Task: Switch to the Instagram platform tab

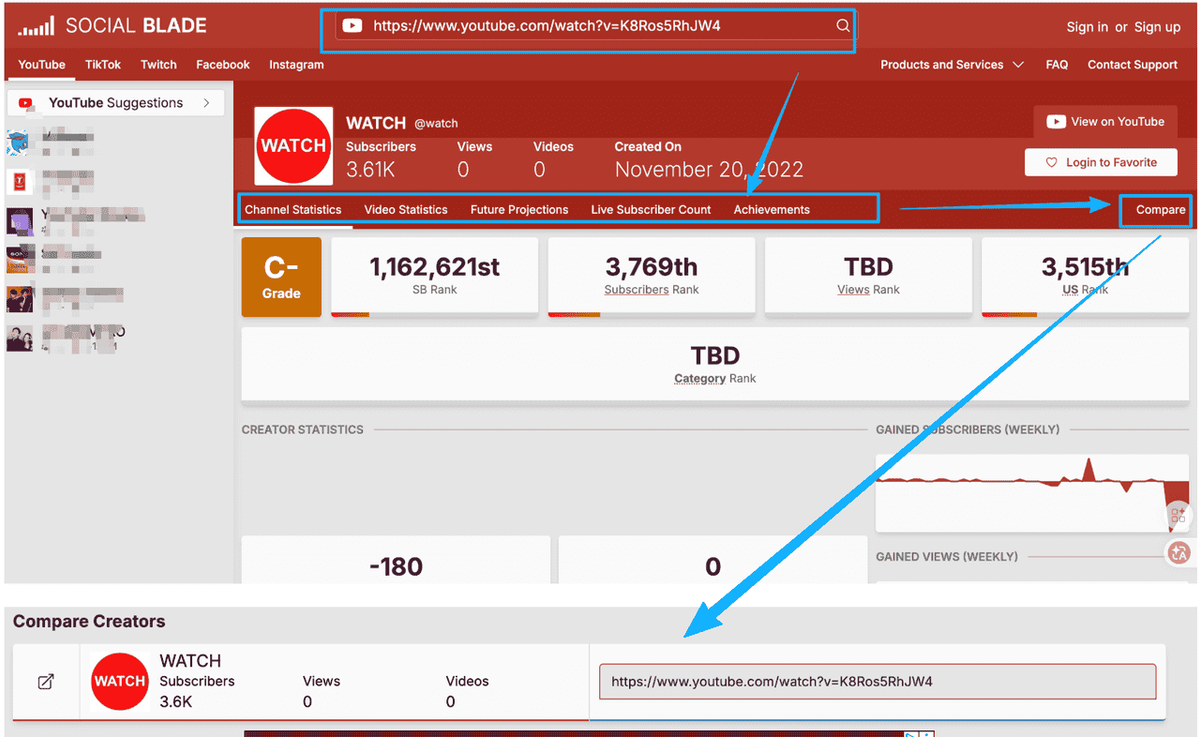Action: pyautogui.click(x=296, y=64)
